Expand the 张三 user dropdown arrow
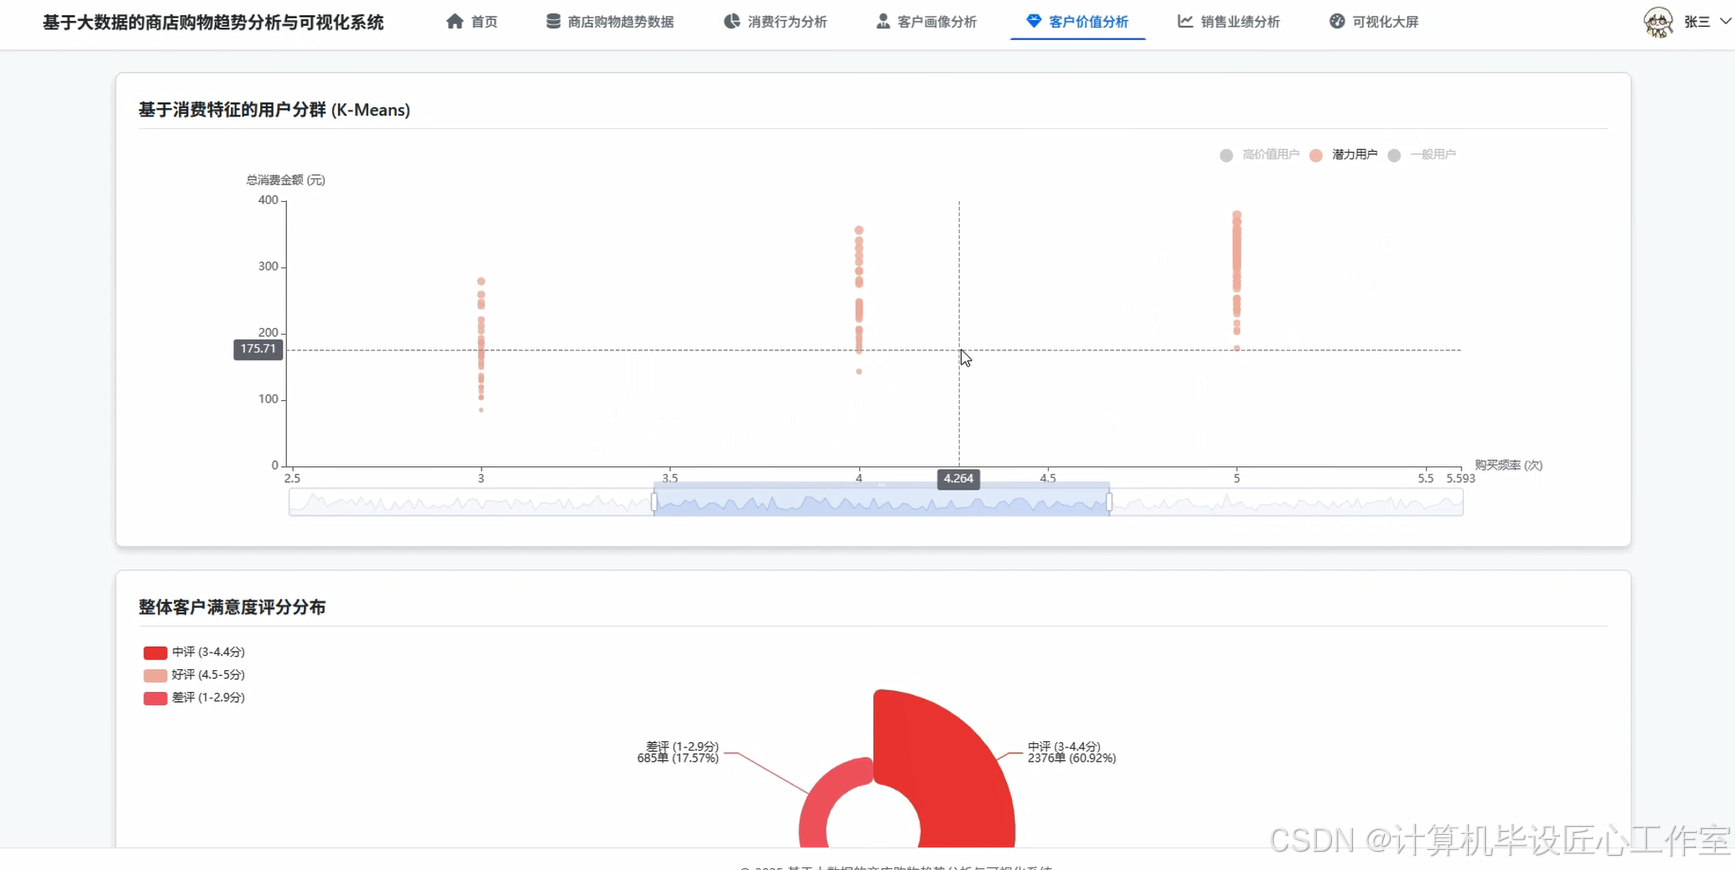 1725,22
